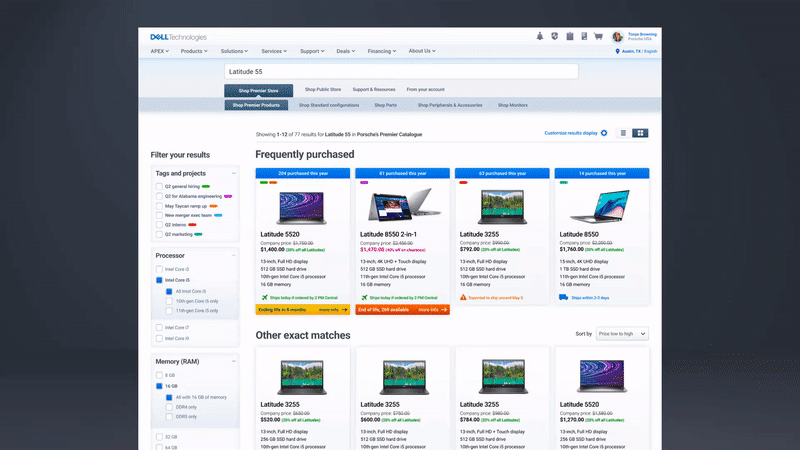Image resolution: width=800 pixels, height=450 pixels.
Task: Check Q2 for Alabama engineering tag
Action: click(159, 196)
